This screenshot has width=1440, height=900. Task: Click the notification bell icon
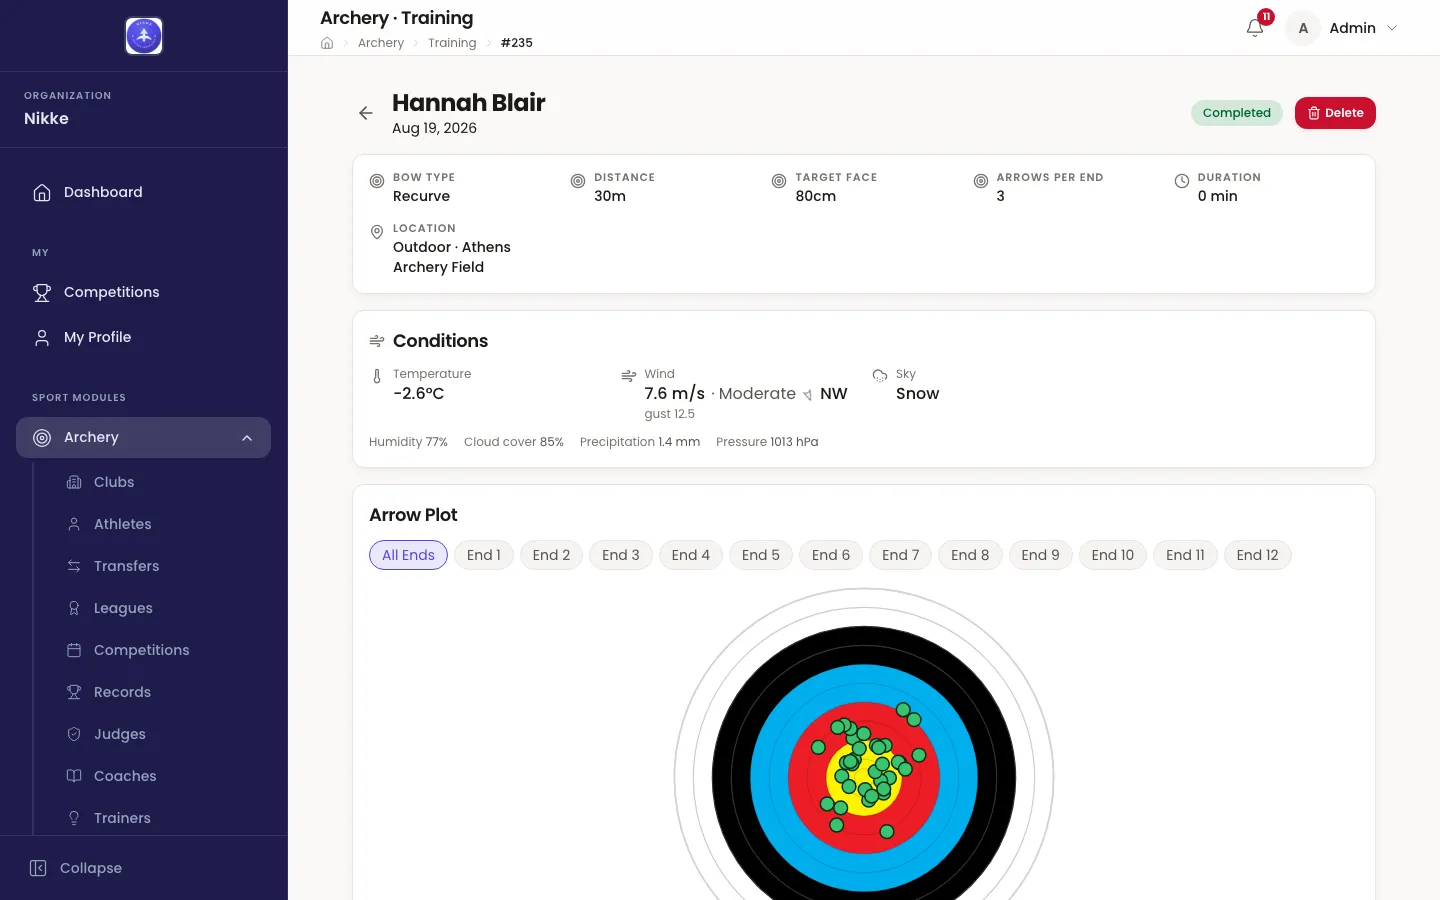coord(1255,28)
